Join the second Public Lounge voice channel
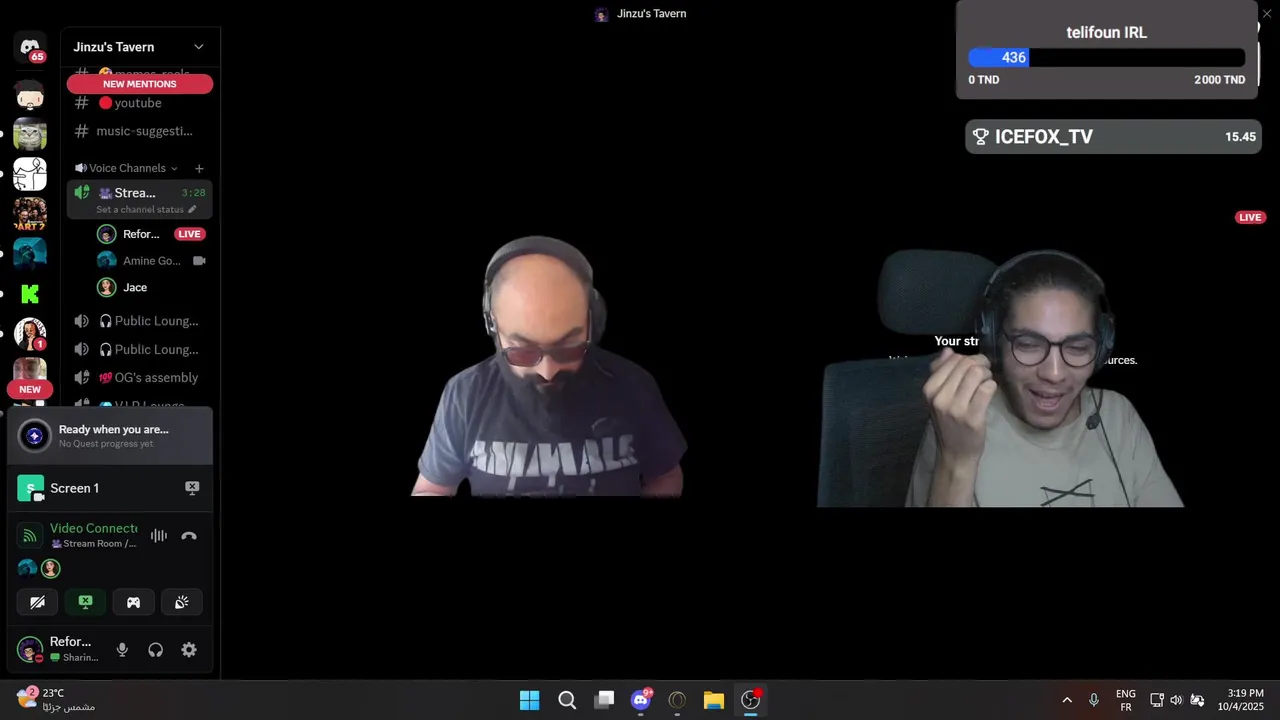1280x720 pixels. (140, 349)
